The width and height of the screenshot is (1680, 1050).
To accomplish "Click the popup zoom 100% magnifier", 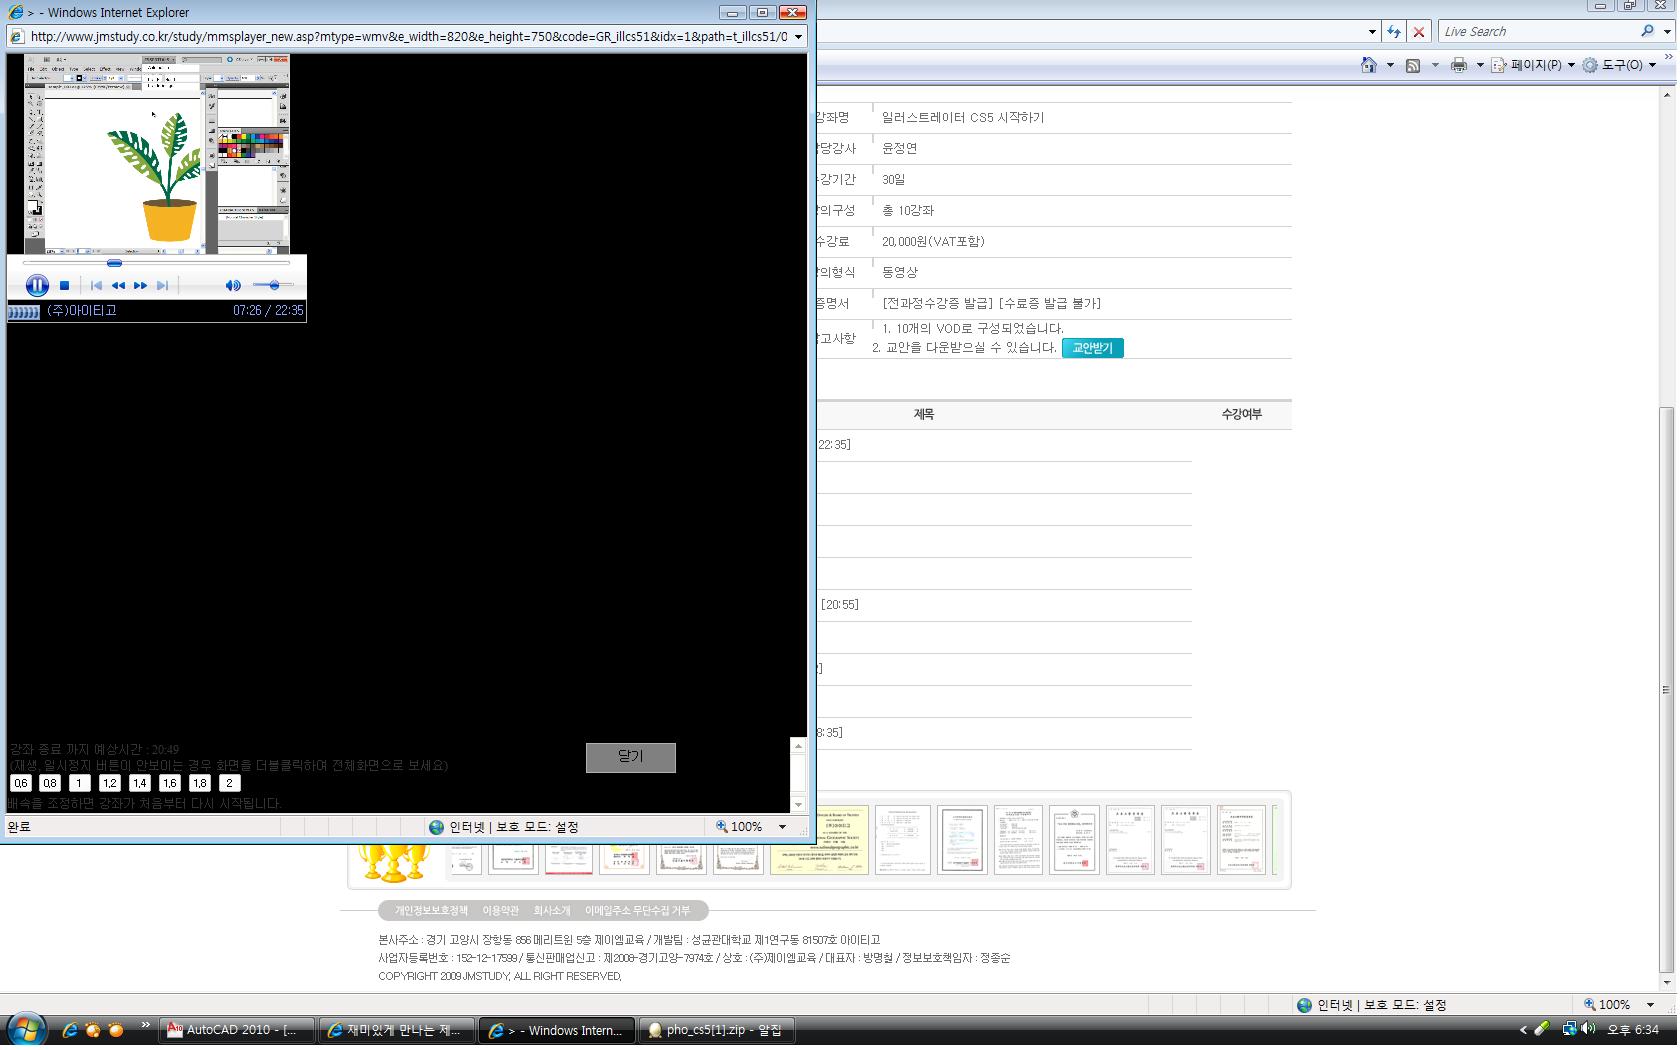I will coord(722,827).
